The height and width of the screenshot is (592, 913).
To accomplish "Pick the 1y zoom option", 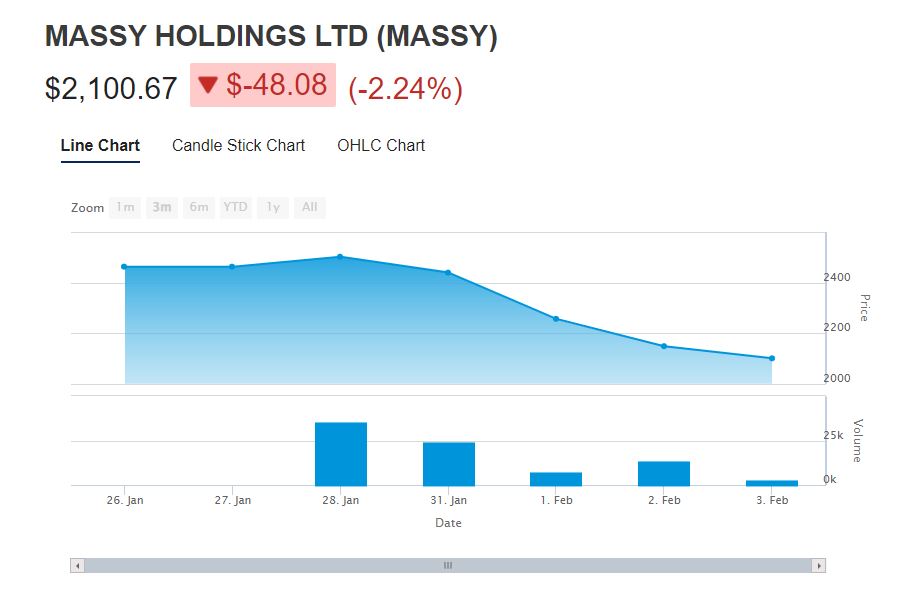I will (x=272, y=208).
